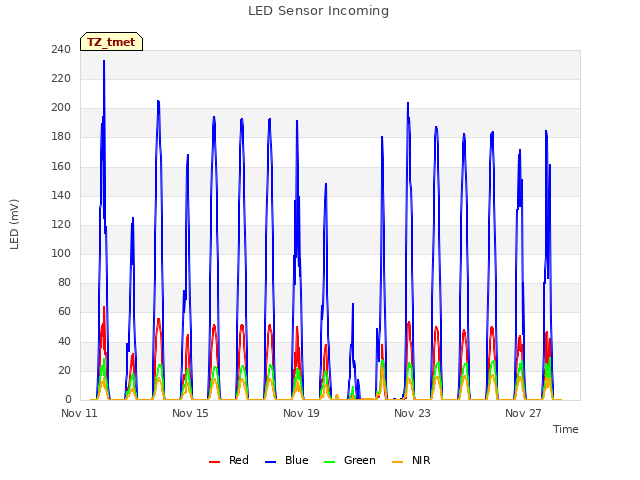This screenshot has height=480, width=640.
Task: Click the TZ_tmet annotation label
Action: (111, 42)
